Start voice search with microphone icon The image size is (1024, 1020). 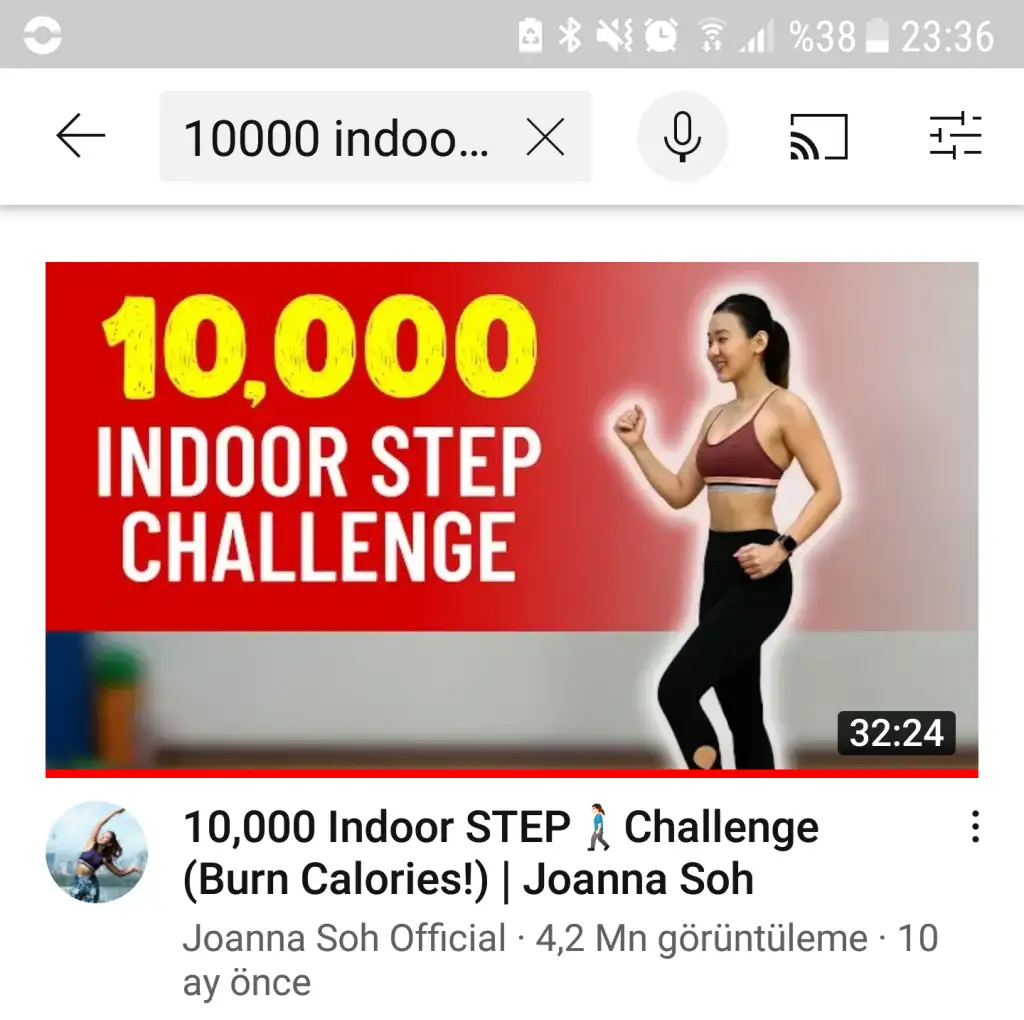(682, 136)
